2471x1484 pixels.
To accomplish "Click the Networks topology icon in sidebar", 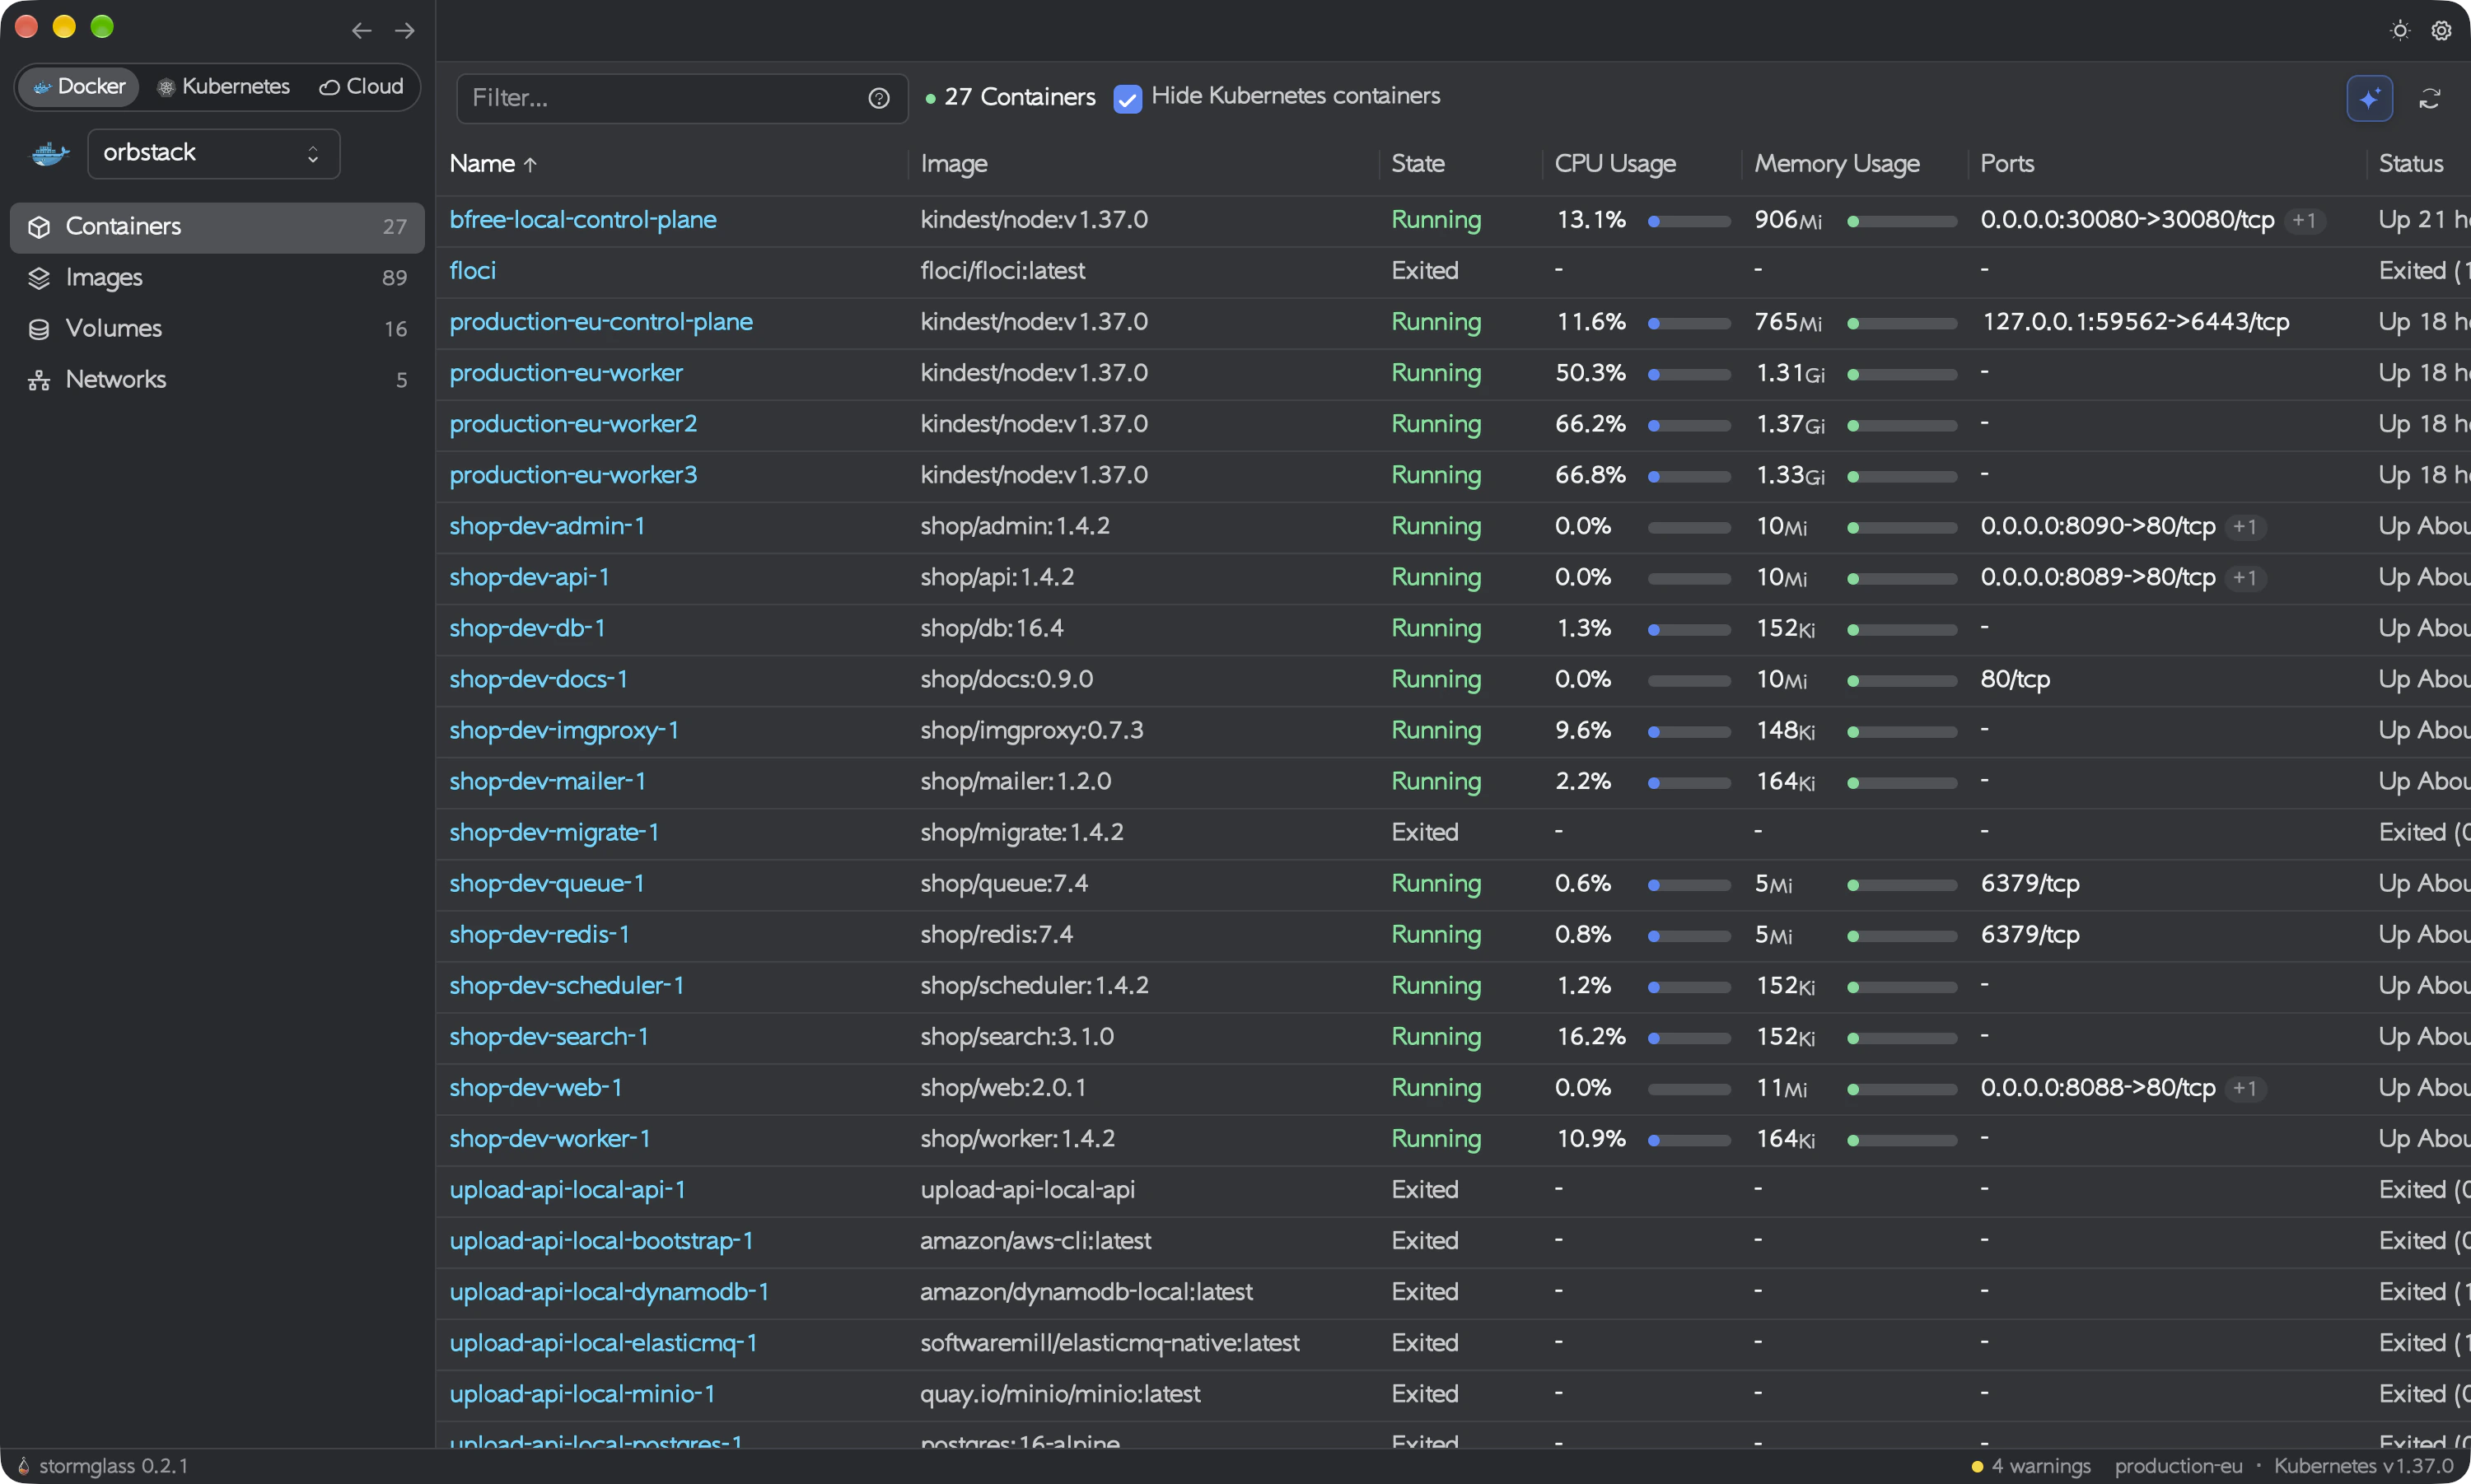I will tap(39, 380).
